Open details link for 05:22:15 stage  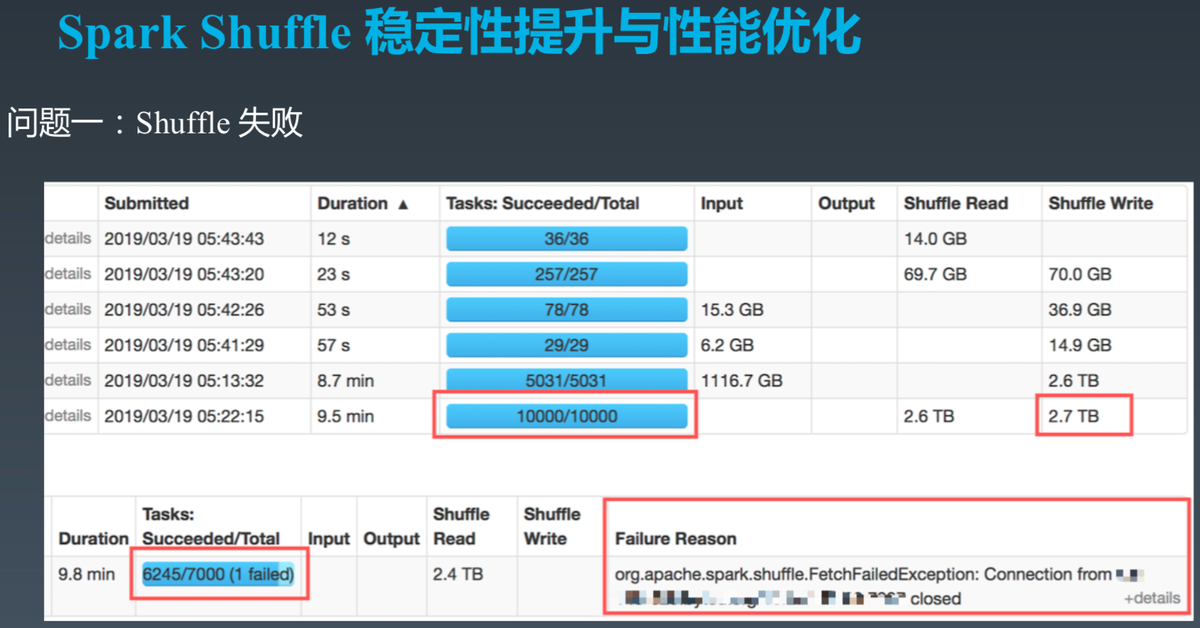pyautogui.click(x=68, y=415)
